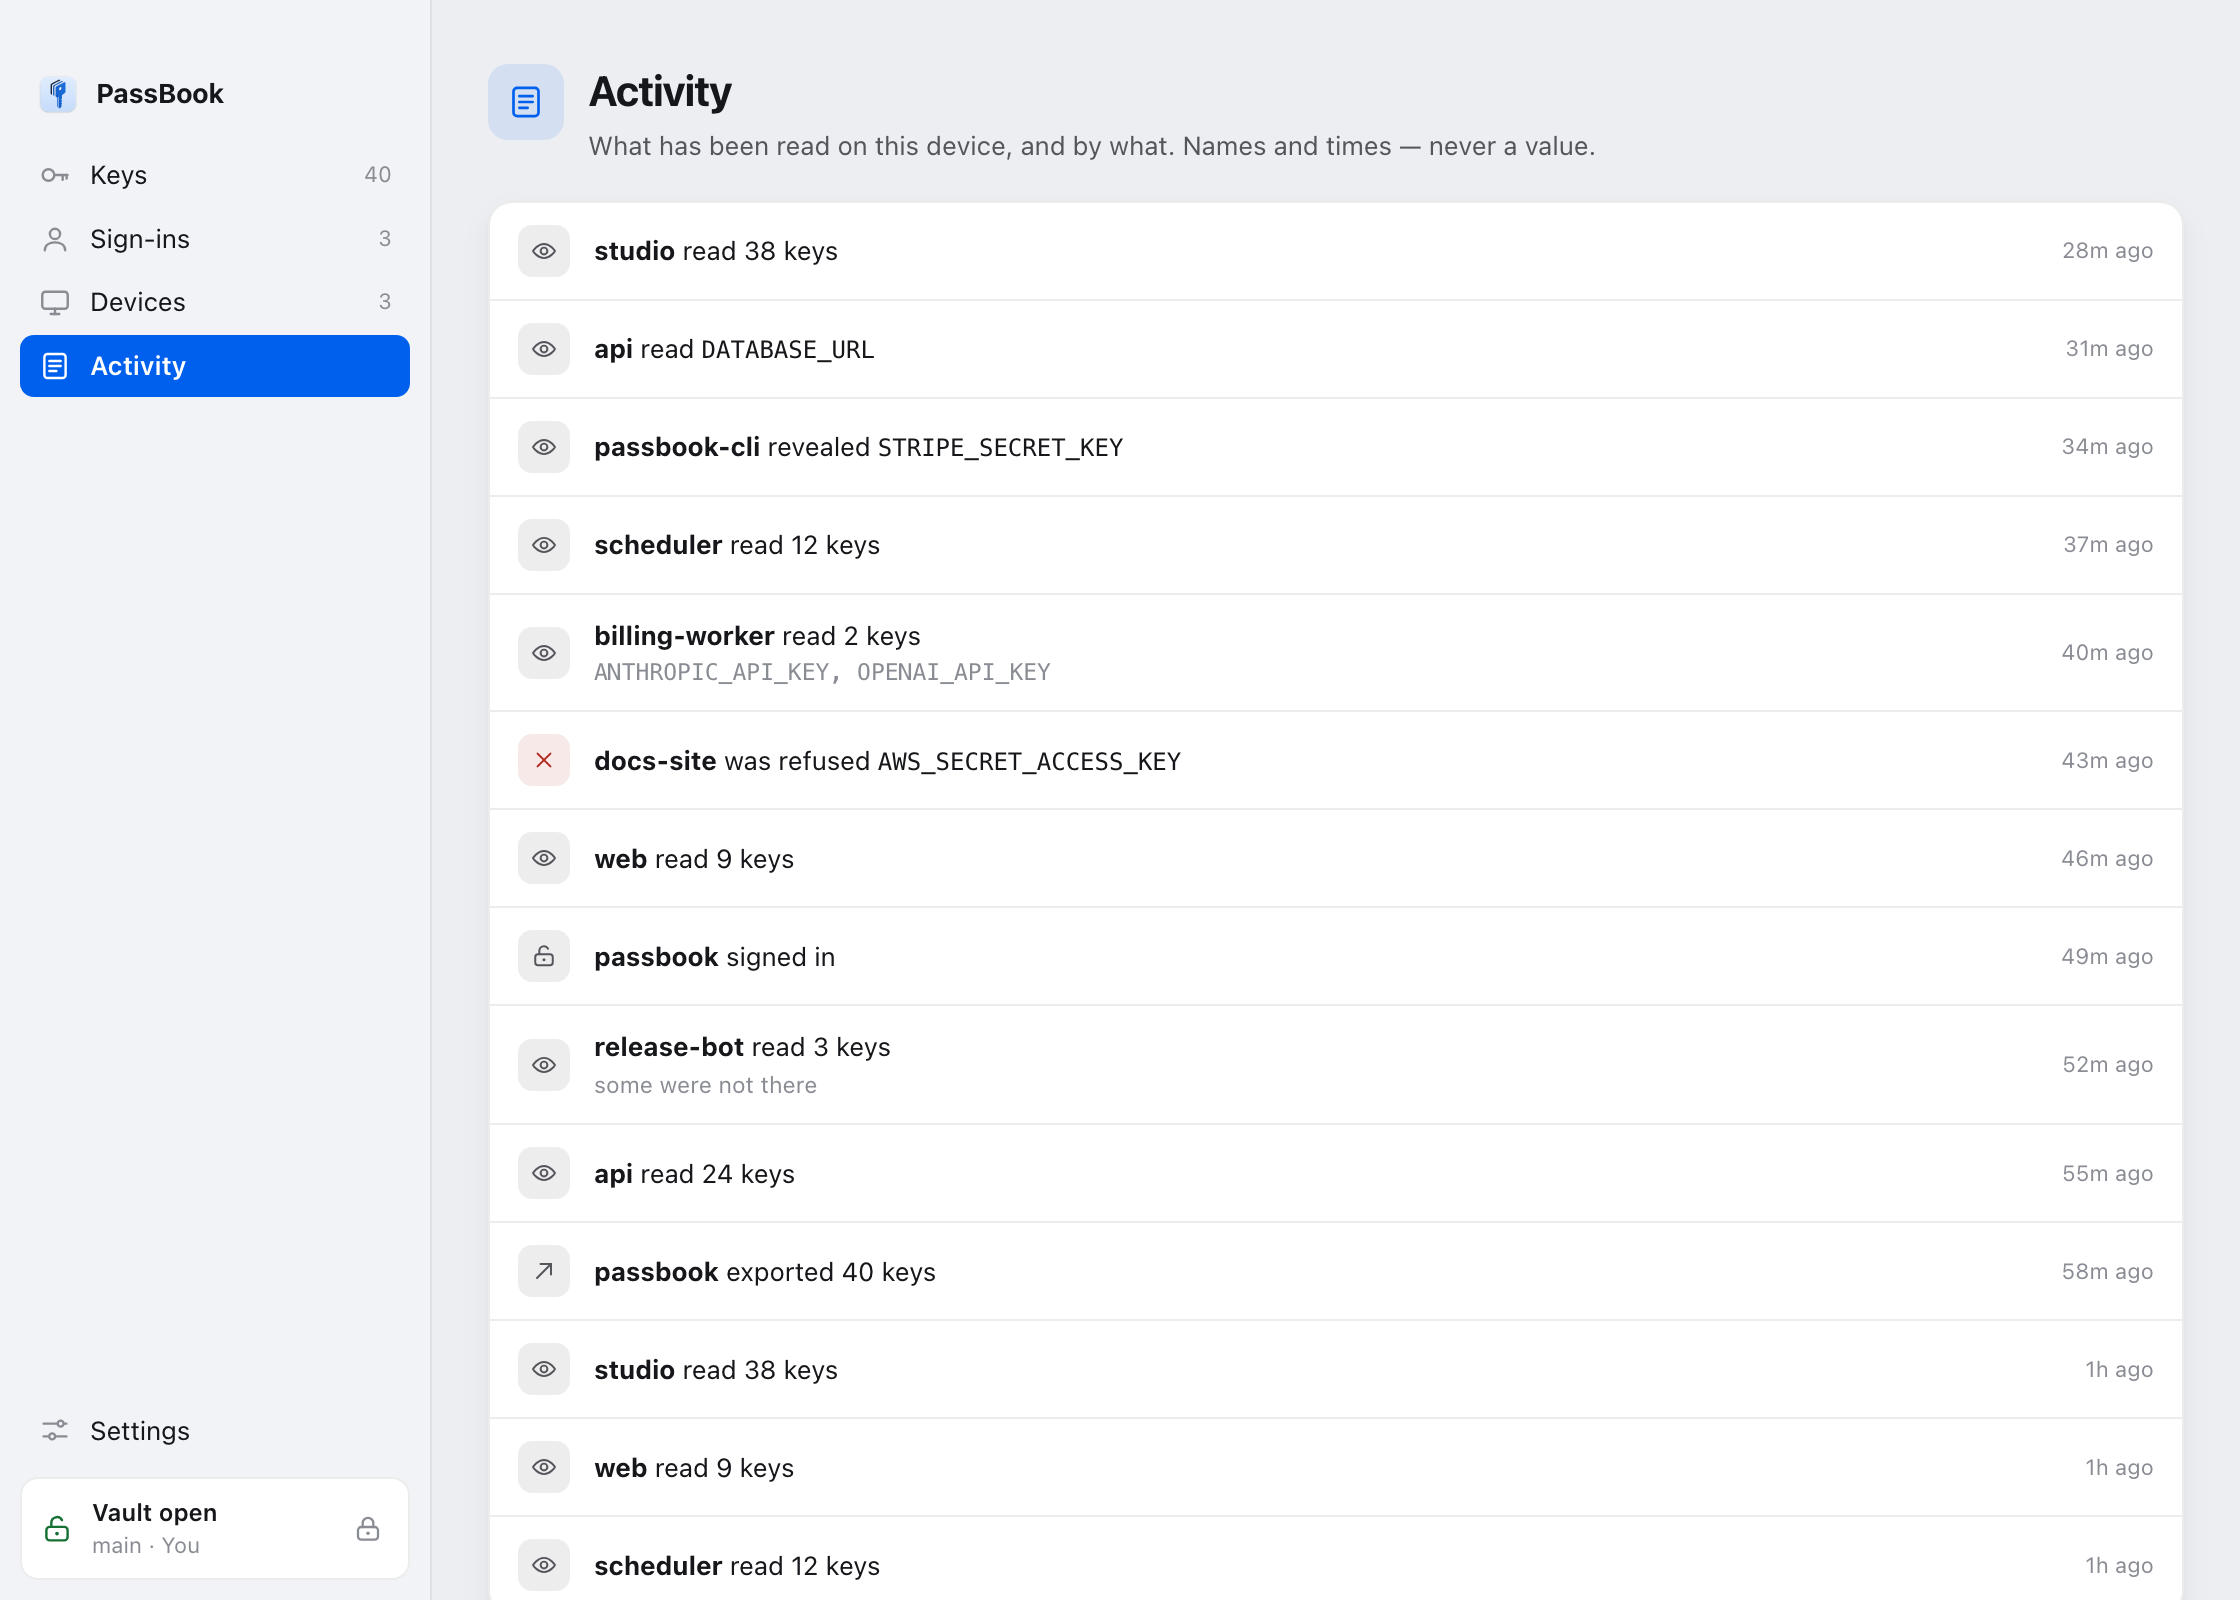Click eye icon for api read 24 keys
The height and width of the screenshot is (1600, 2240).
click(x=544, y=1173)
